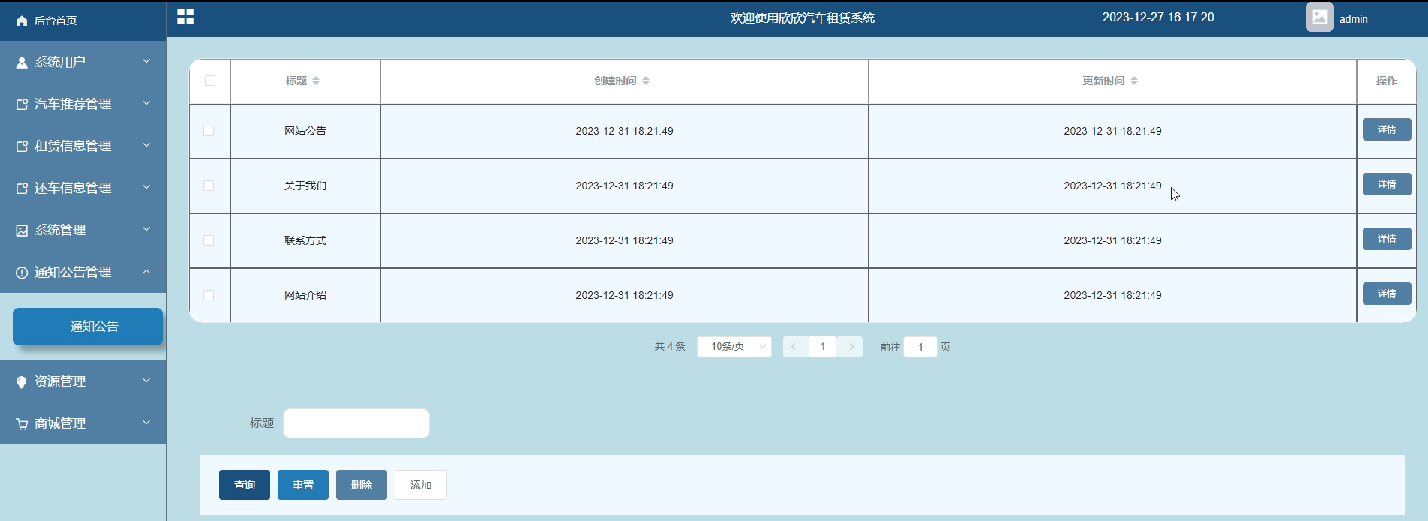Click the 关于我们 title cell
The height and width of the screenshot is (521, 1428).
305,186
